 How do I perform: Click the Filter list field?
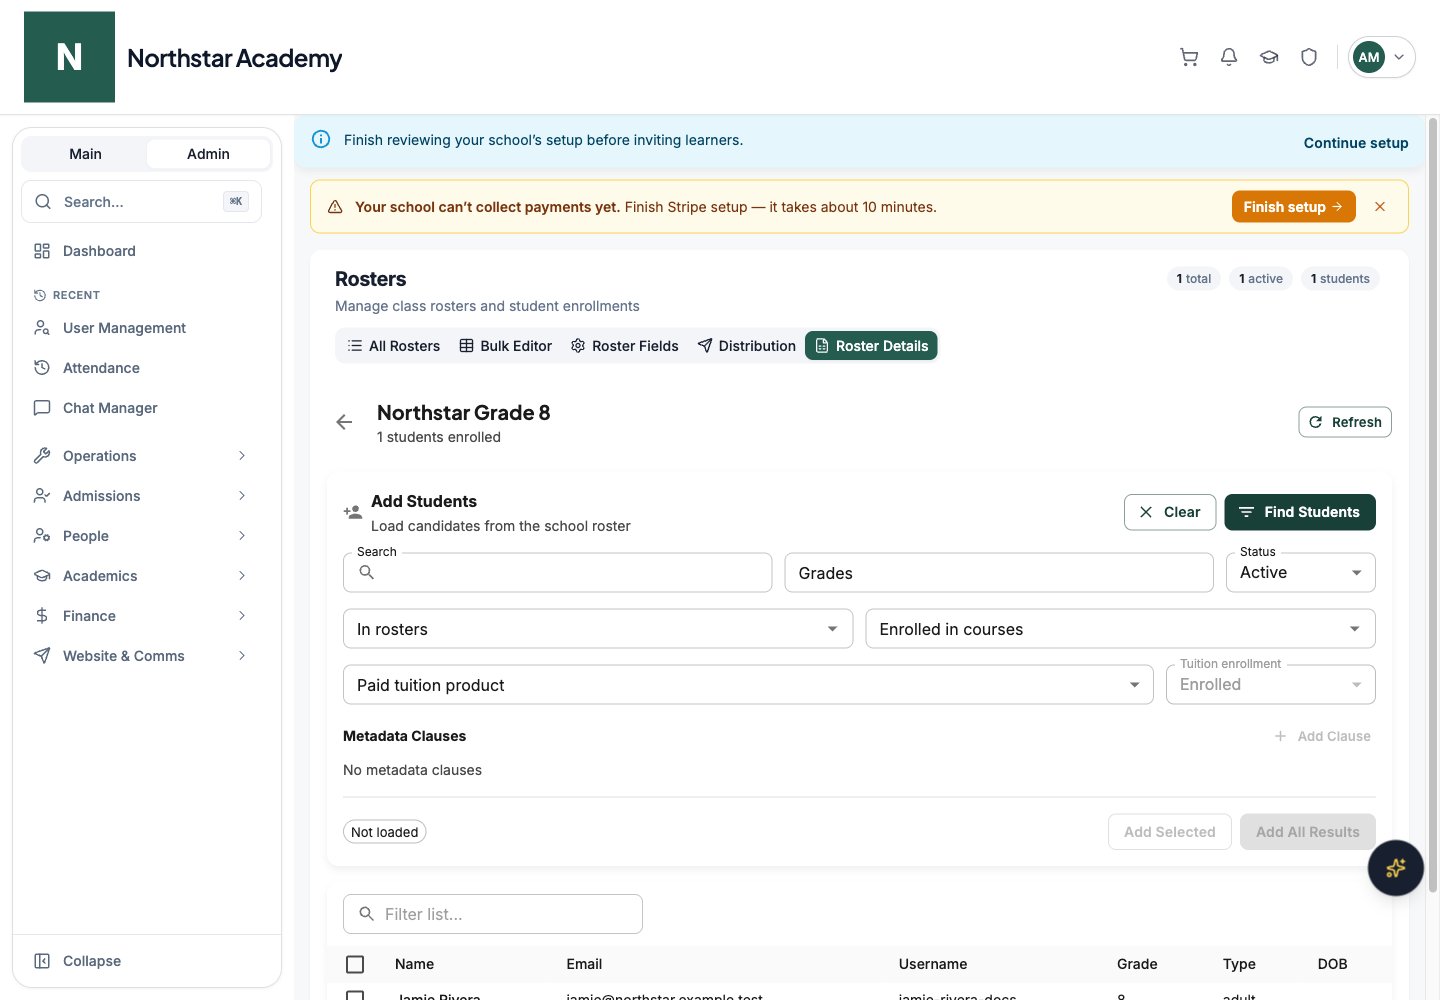493,914
